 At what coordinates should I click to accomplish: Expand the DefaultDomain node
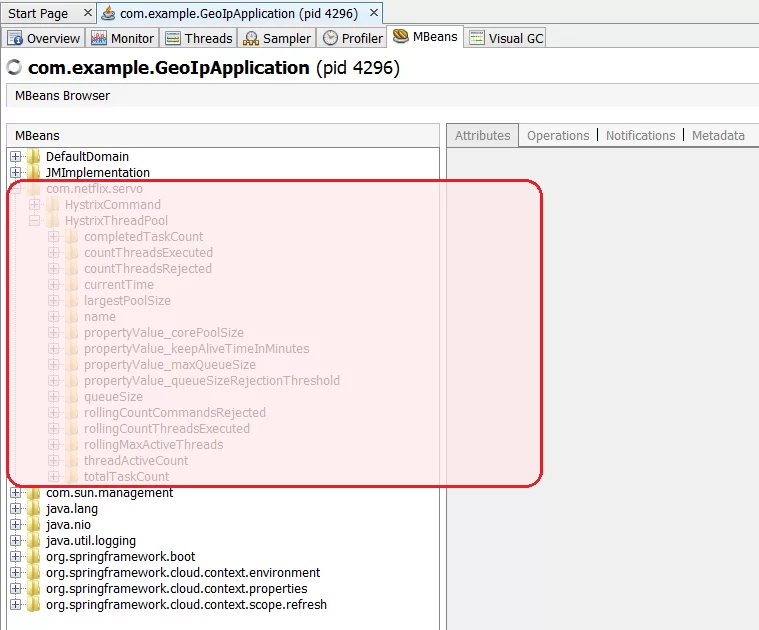pos(15,156)
